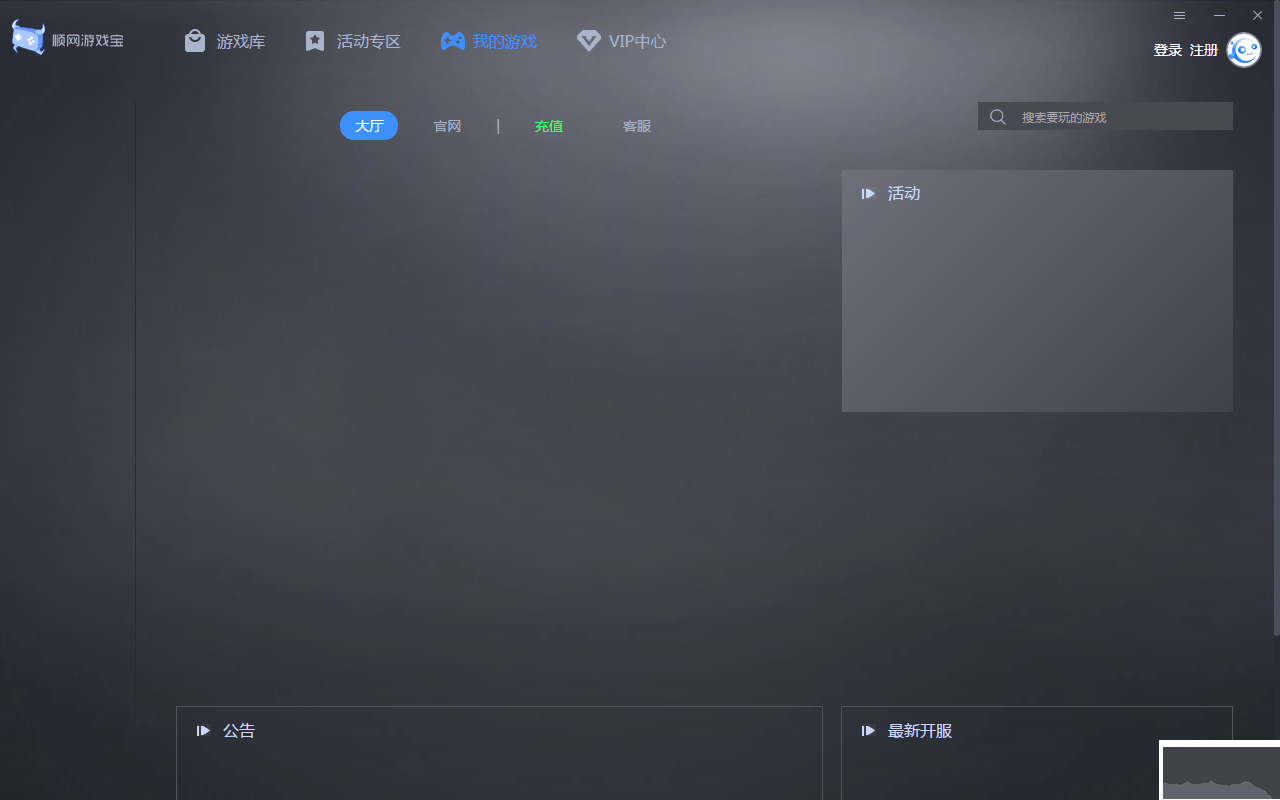The height and width of the screenshot is (800, 1280).
Task: Click the play arrow icon beside 最新开服
Action: click(x=867, y=730)
